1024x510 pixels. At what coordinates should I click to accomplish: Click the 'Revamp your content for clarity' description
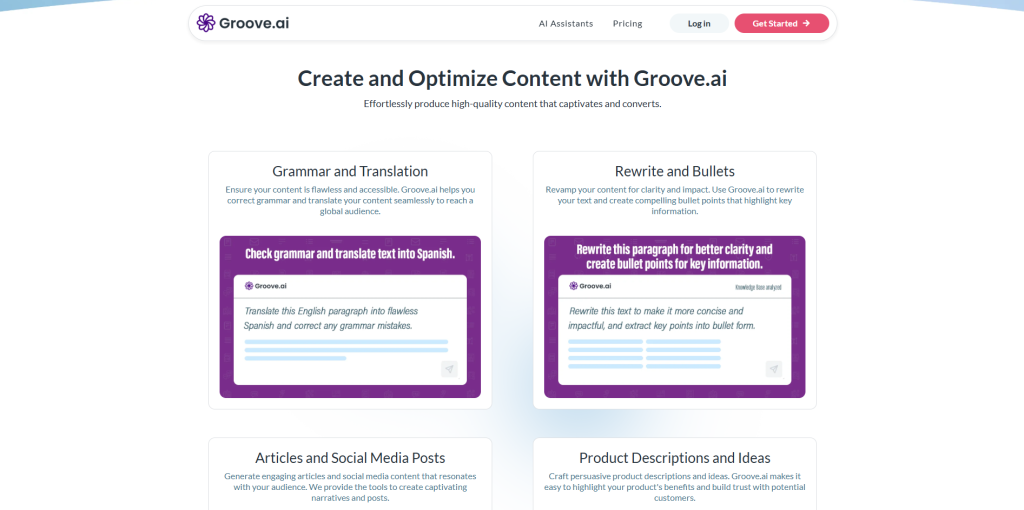[x=675, y=200]
